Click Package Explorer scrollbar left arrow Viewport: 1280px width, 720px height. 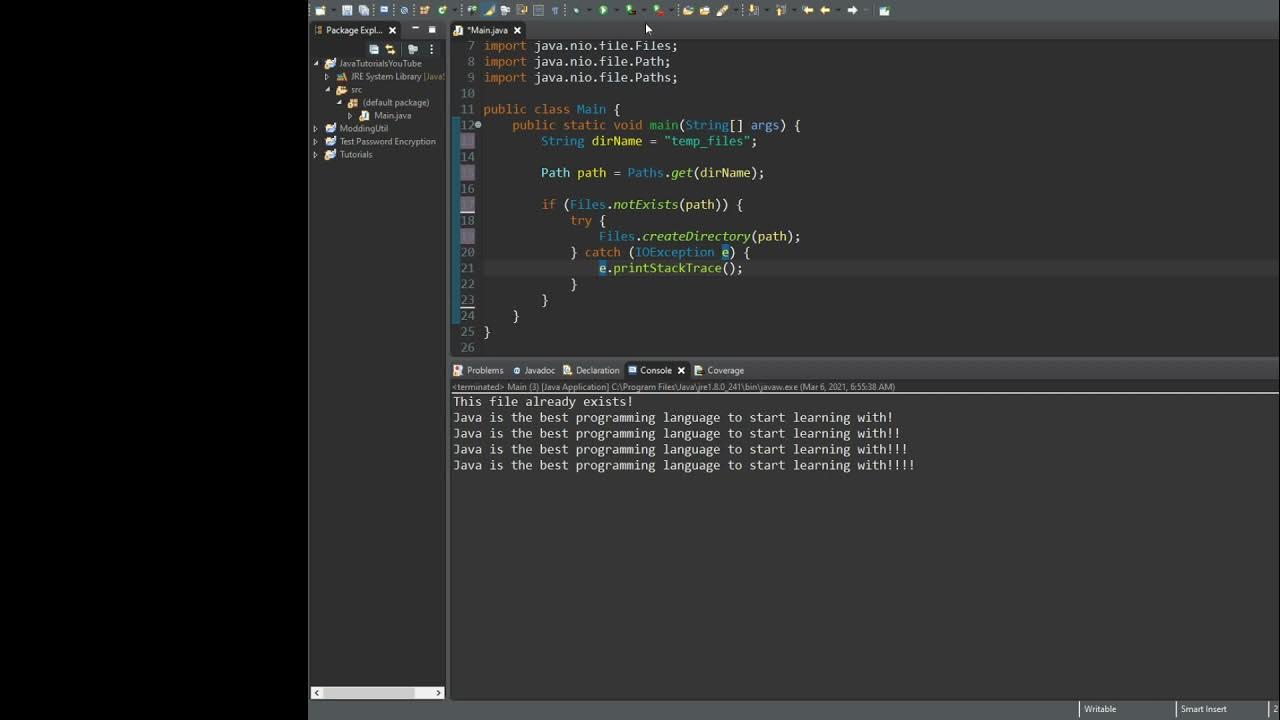click(317, 692)
